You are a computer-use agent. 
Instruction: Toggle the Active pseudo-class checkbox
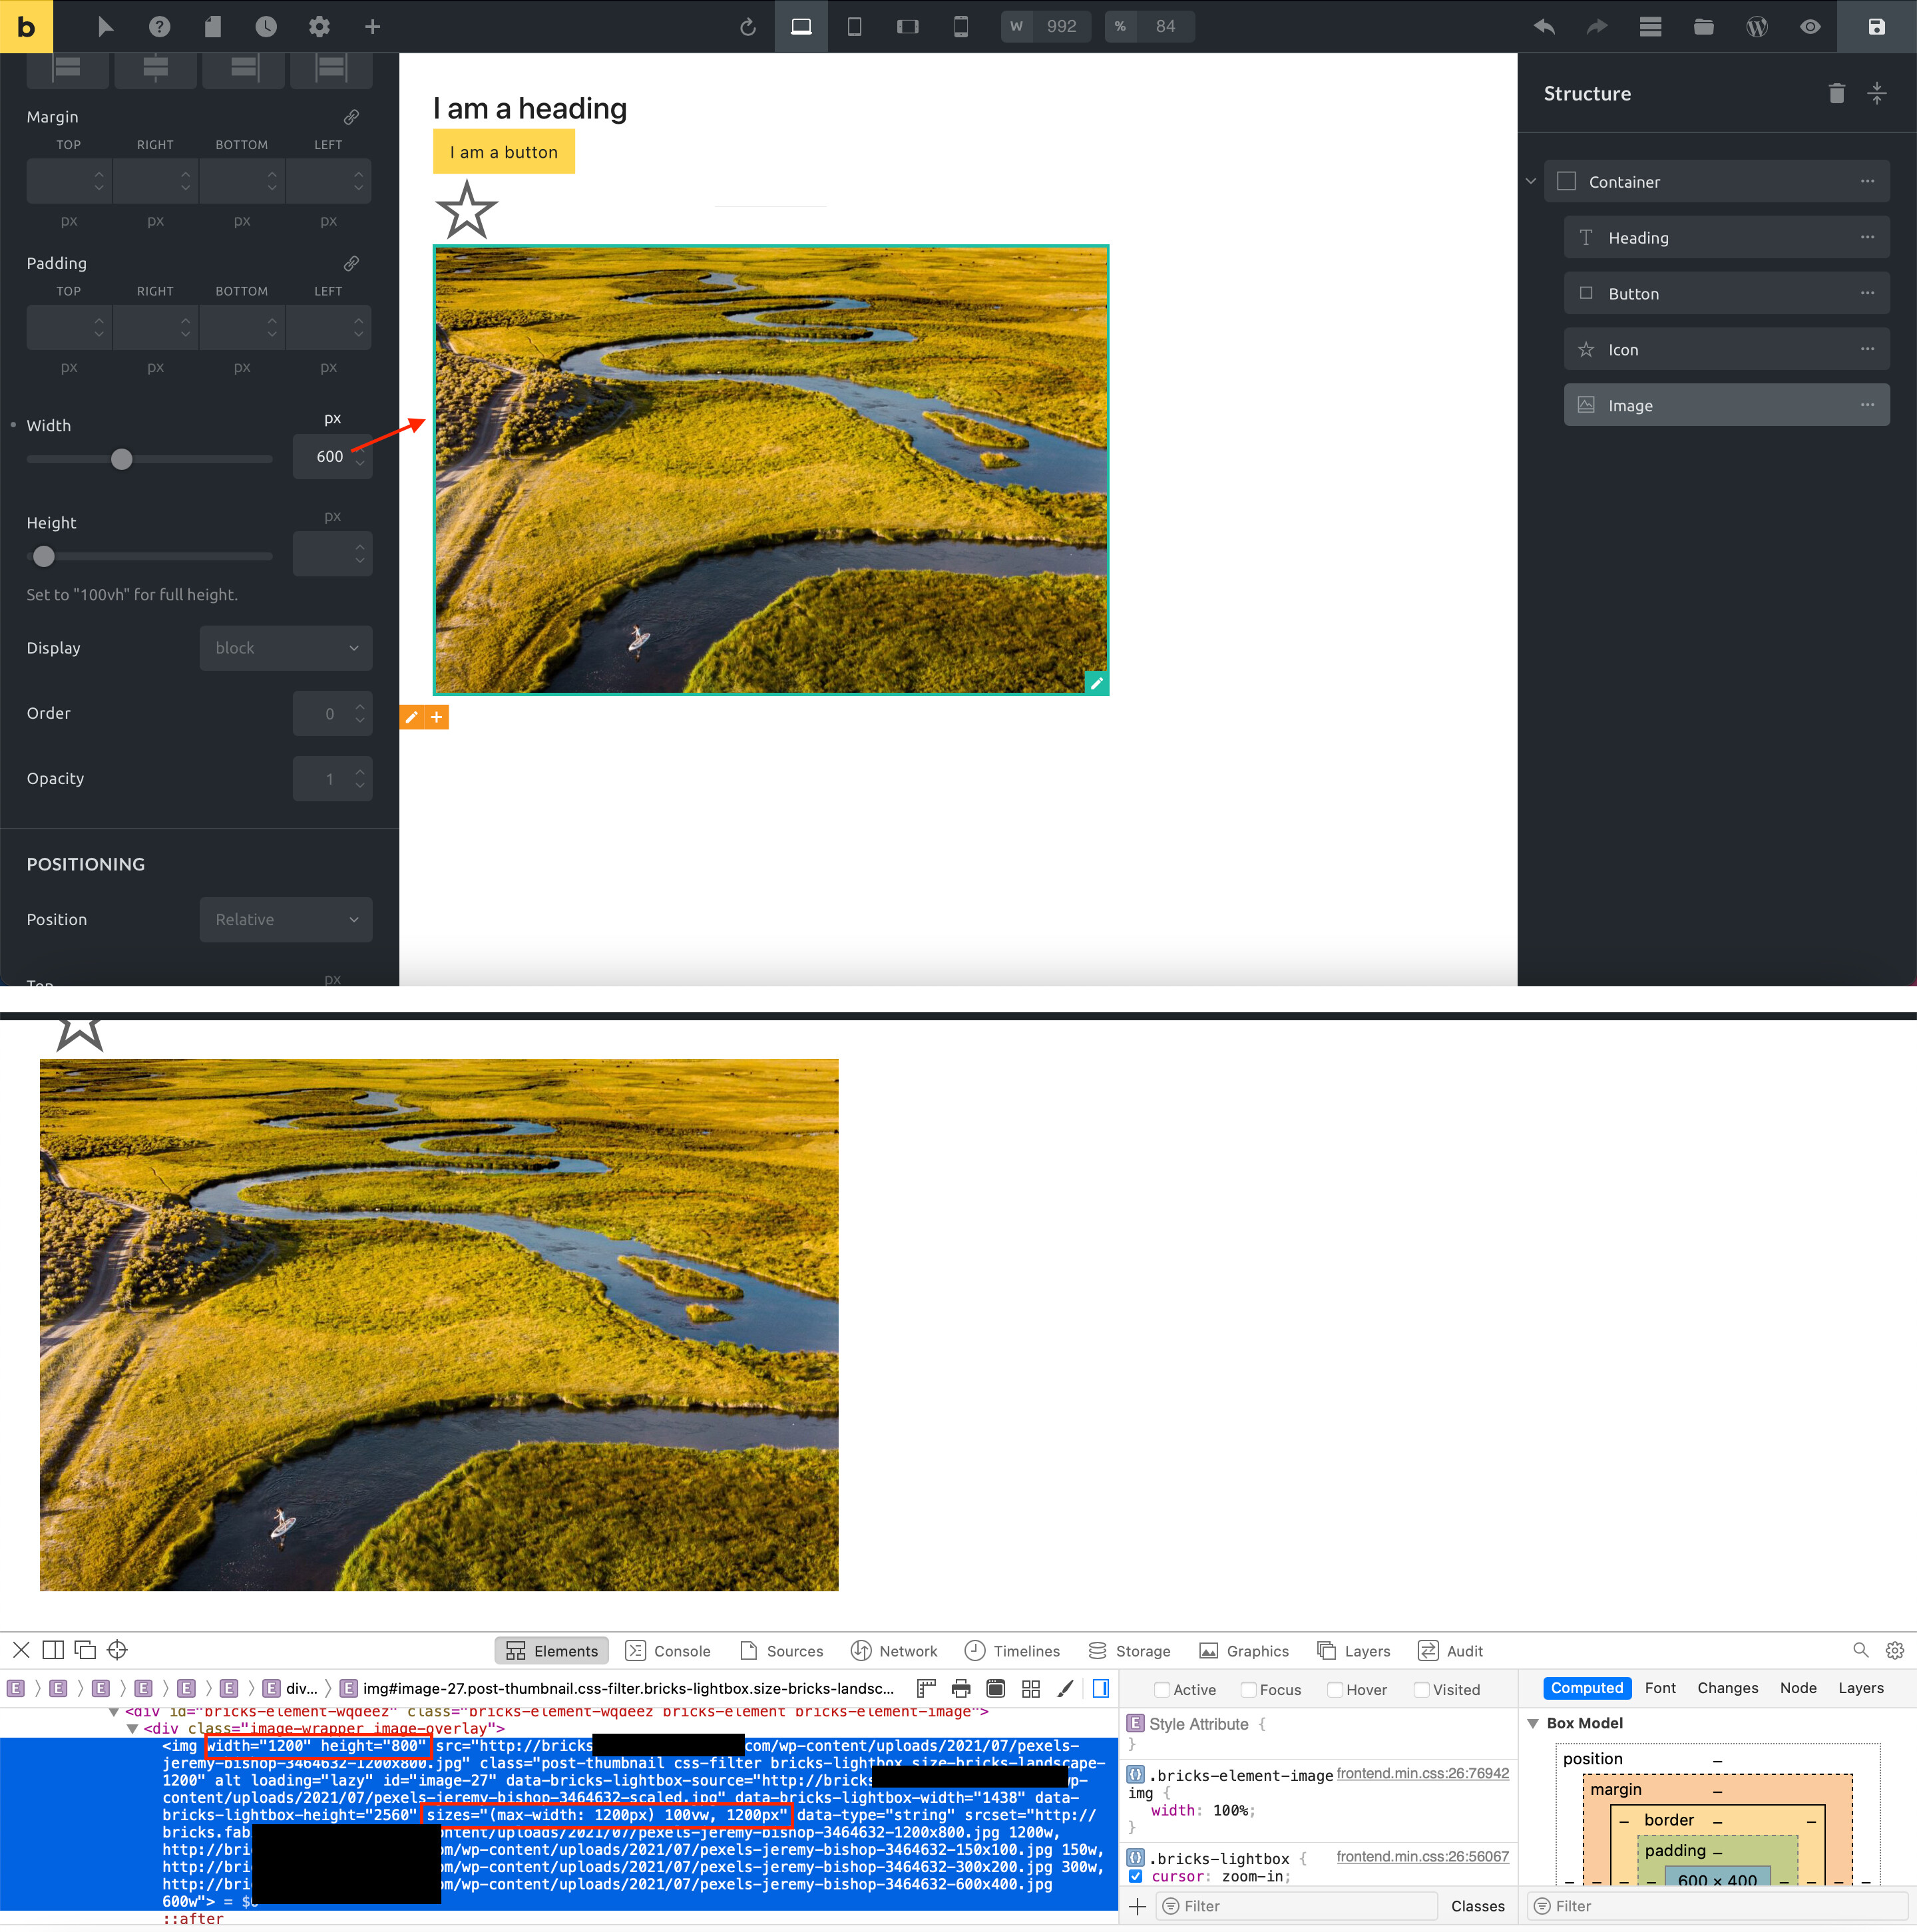point(1162,1689)
